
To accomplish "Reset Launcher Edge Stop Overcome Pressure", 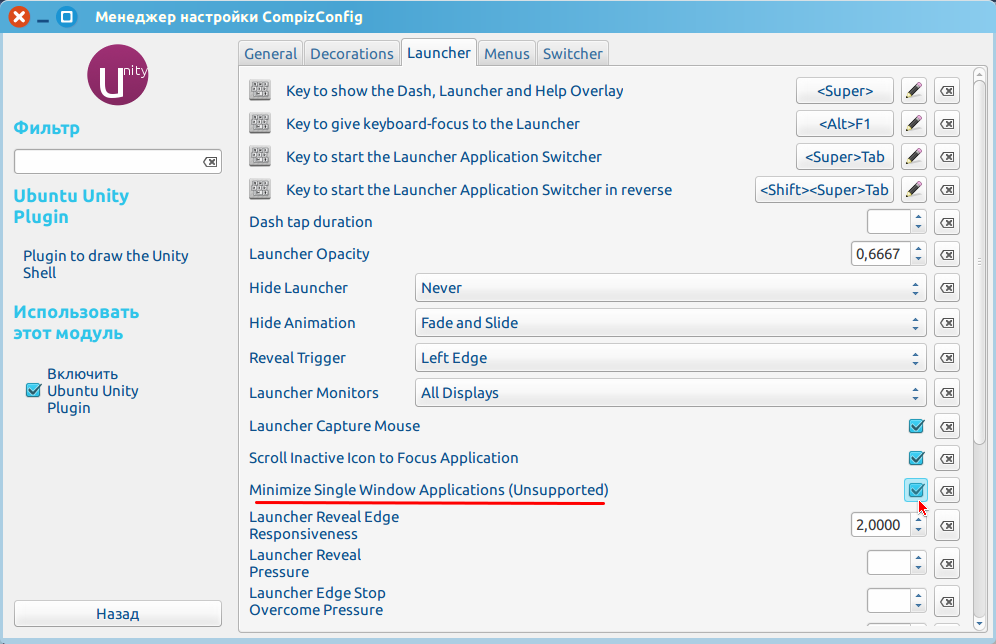I will tap(947, 601).
